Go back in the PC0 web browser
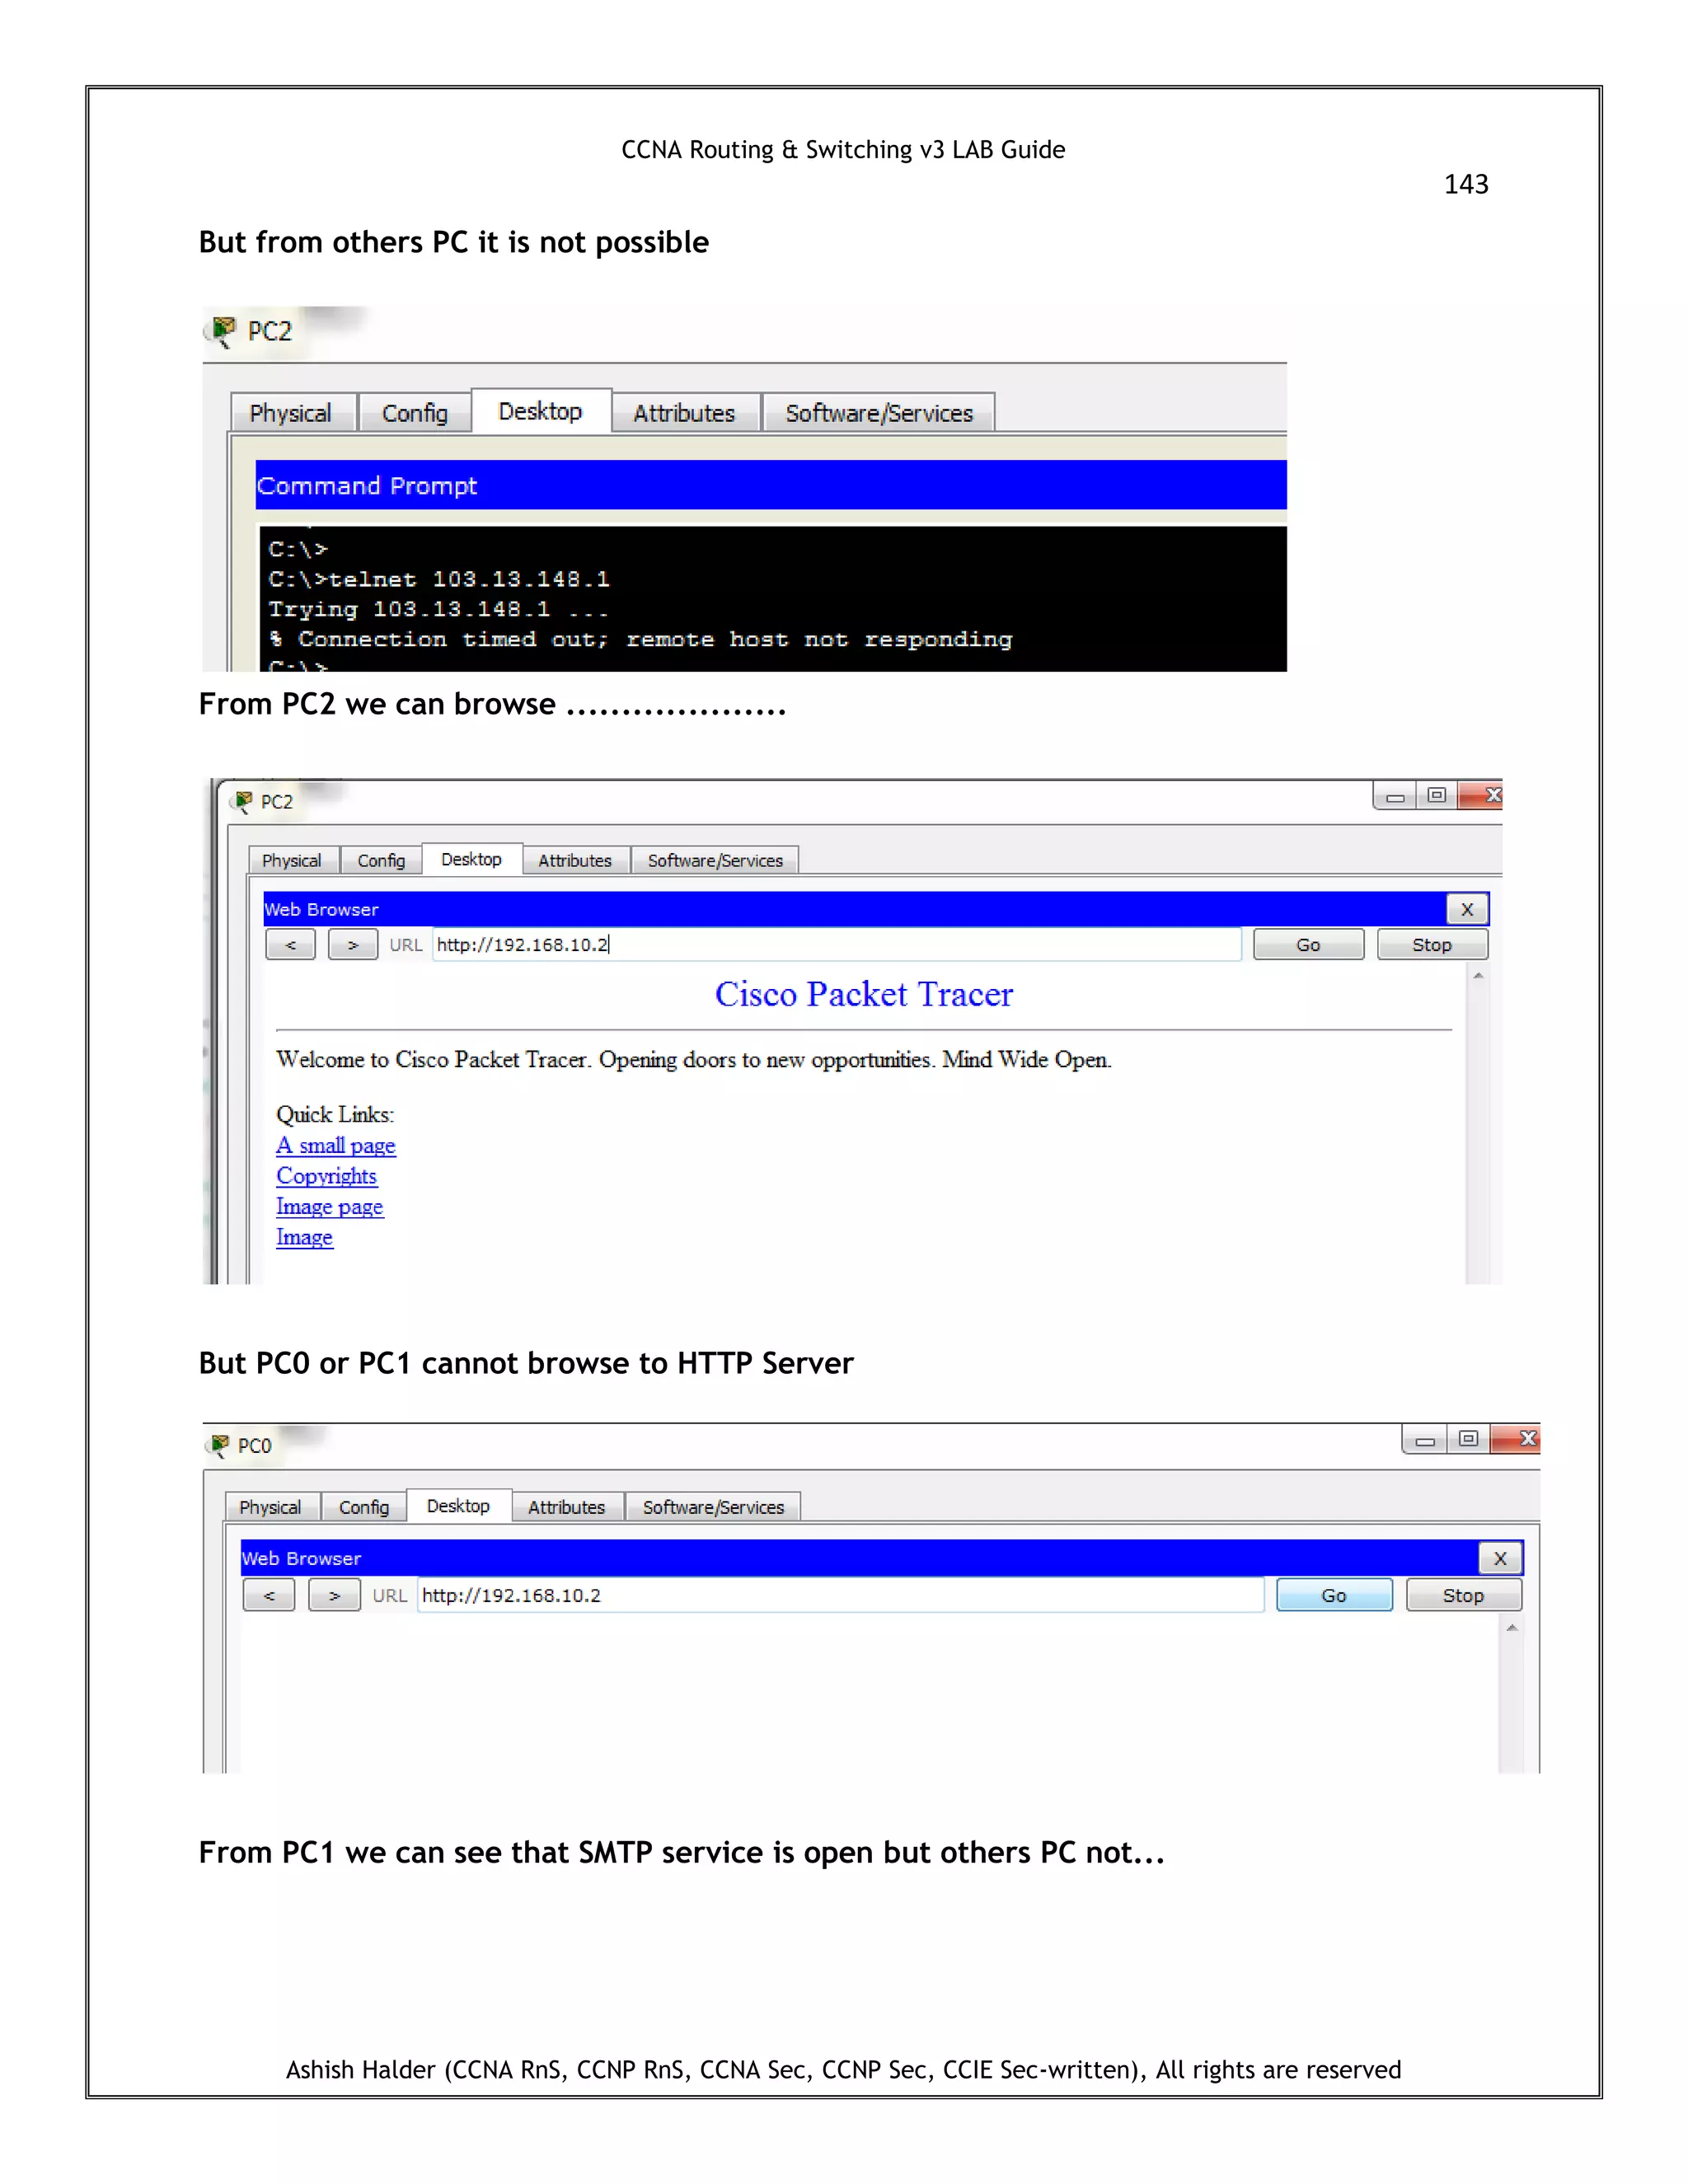 269,1595
